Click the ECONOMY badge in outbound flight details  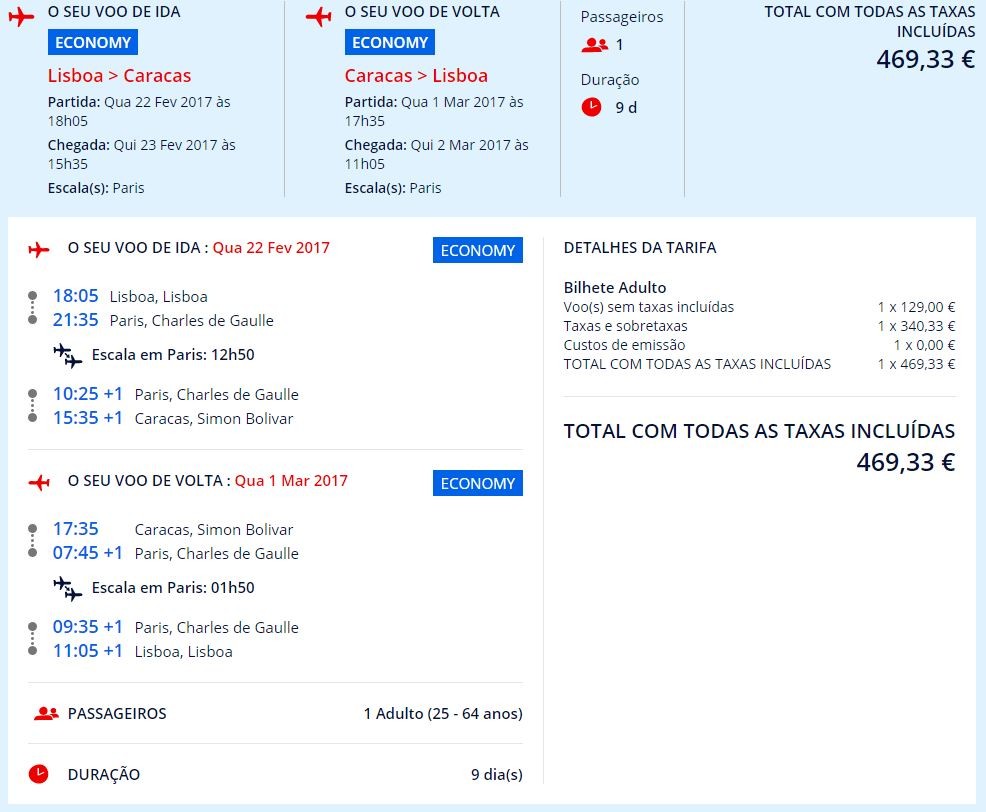[x=477, y=251]
